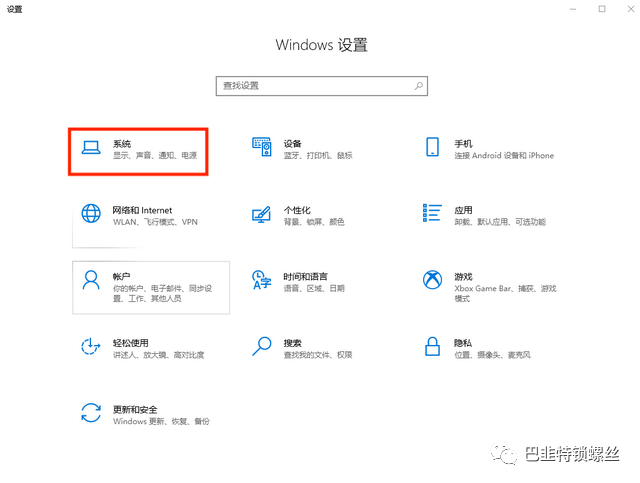This screenshot has width=640, height=483.
Task: Open the 隐私 lock icon
Action: pos(432,346)
